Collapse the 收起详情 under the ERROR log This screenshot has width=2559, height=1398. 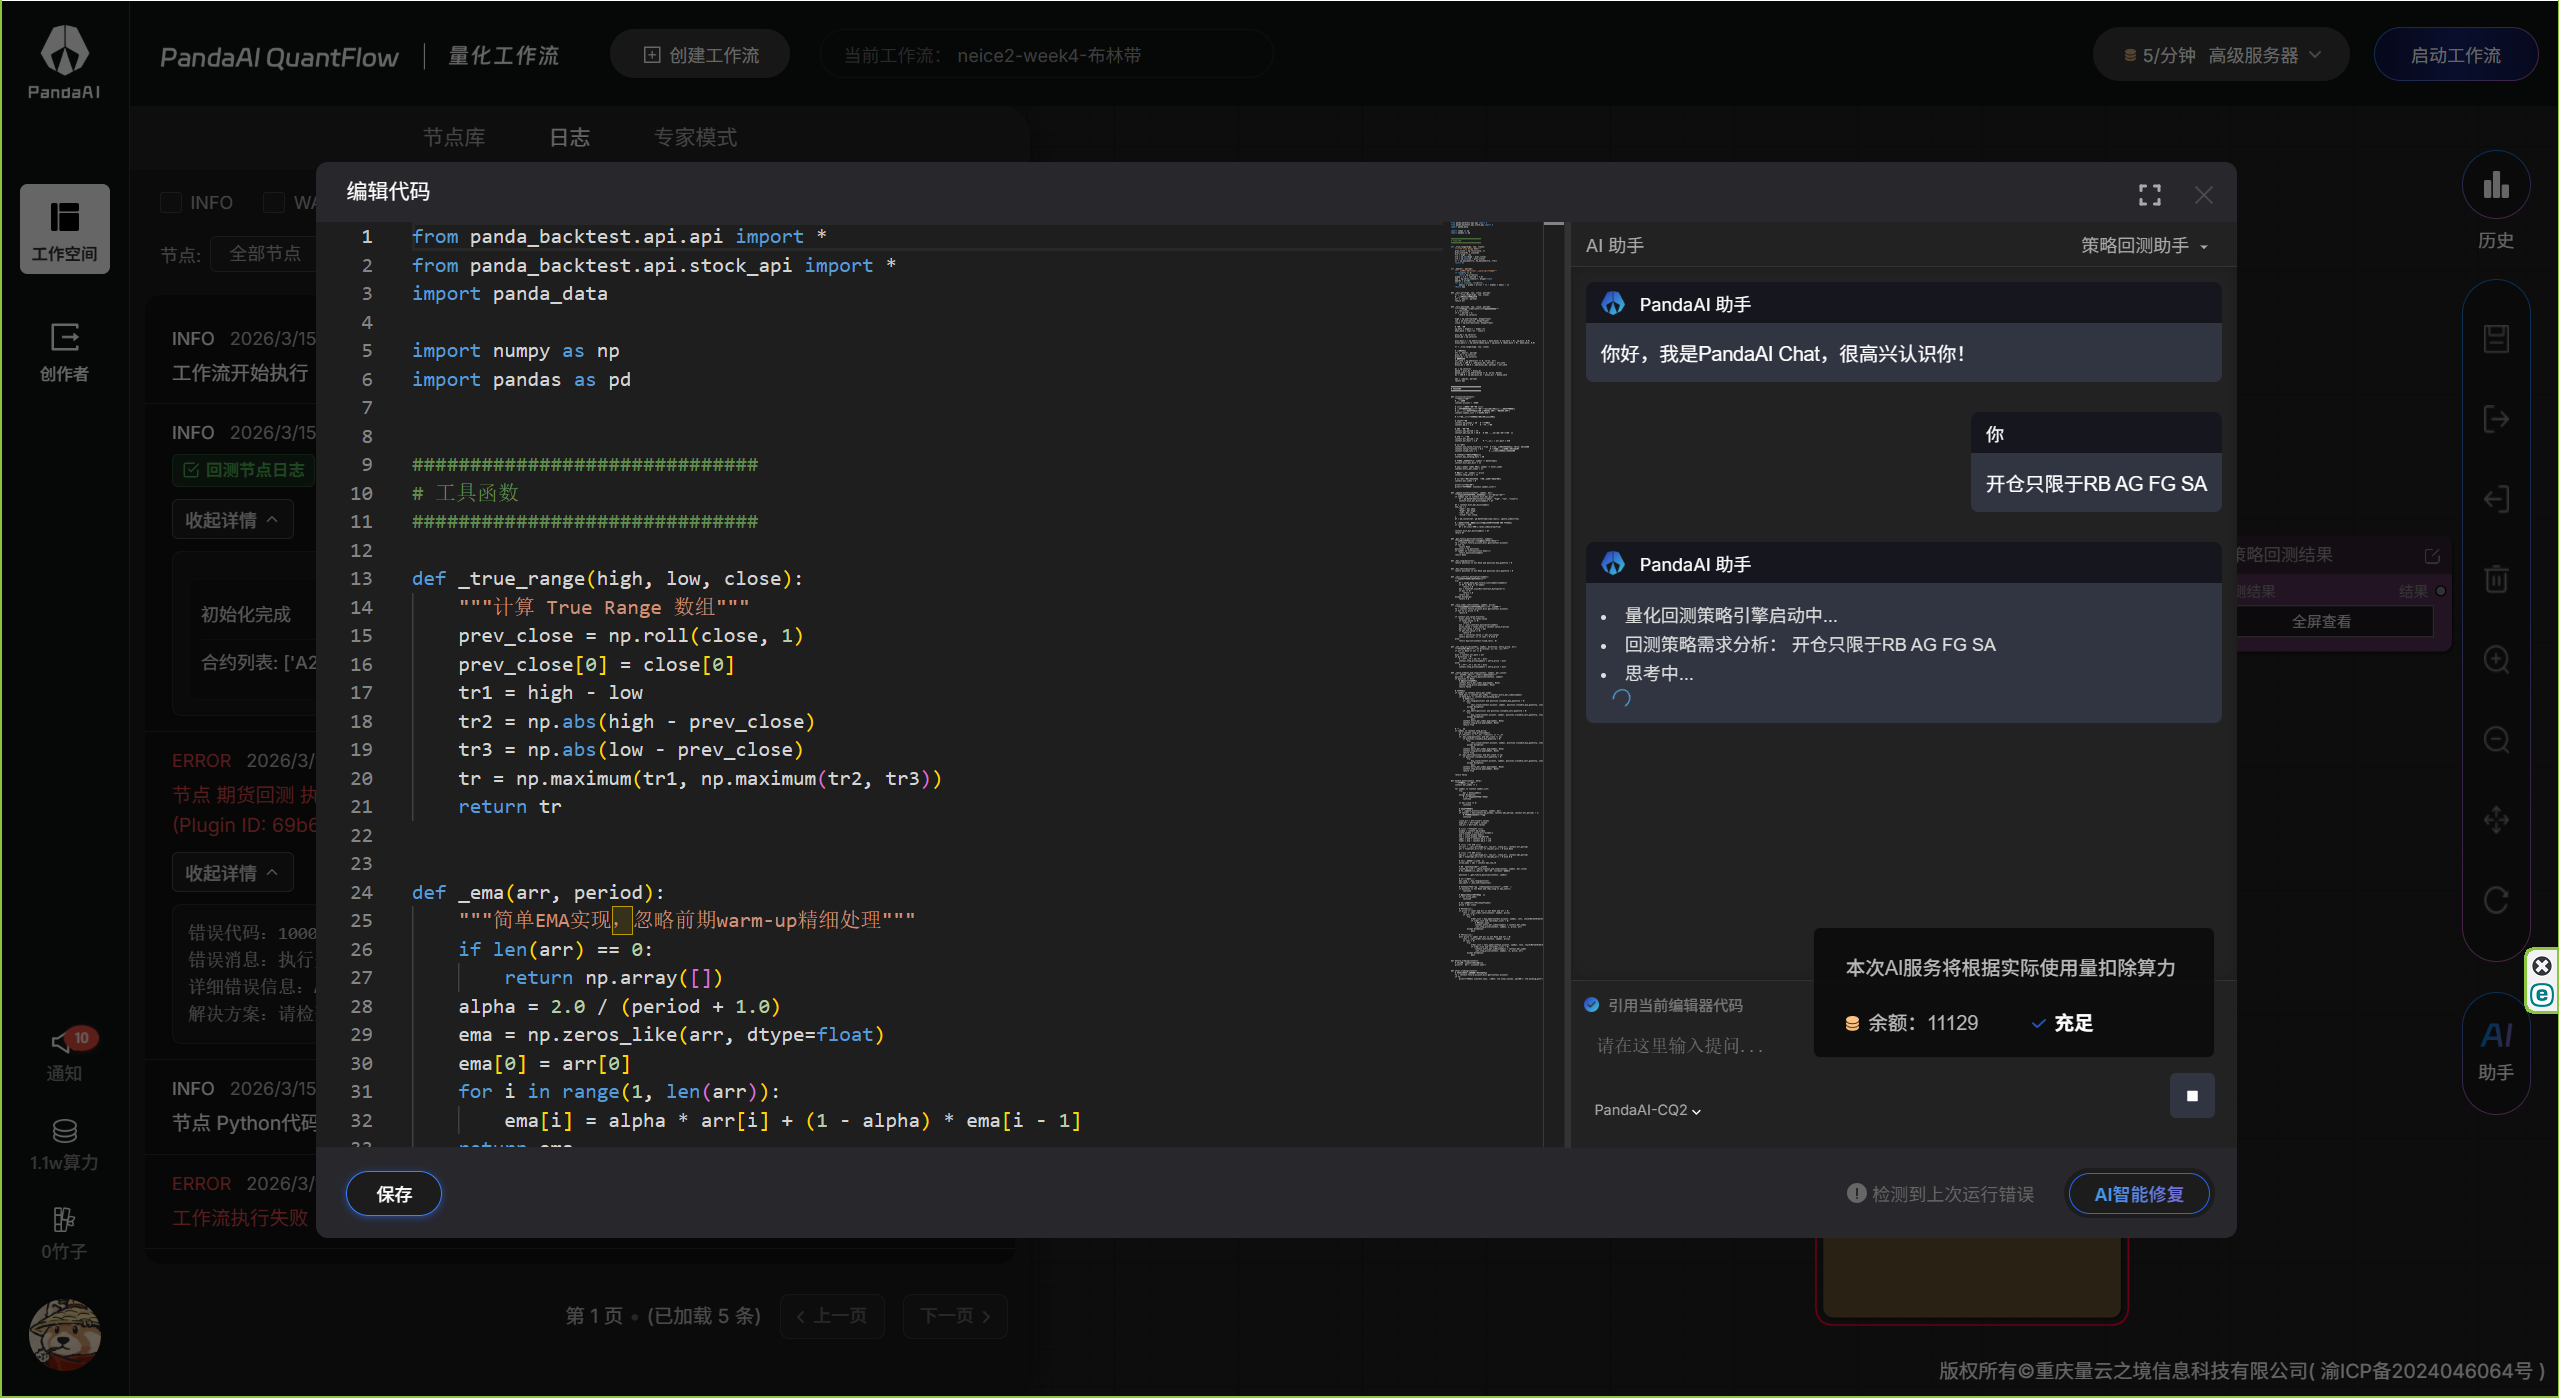[232, 873]
